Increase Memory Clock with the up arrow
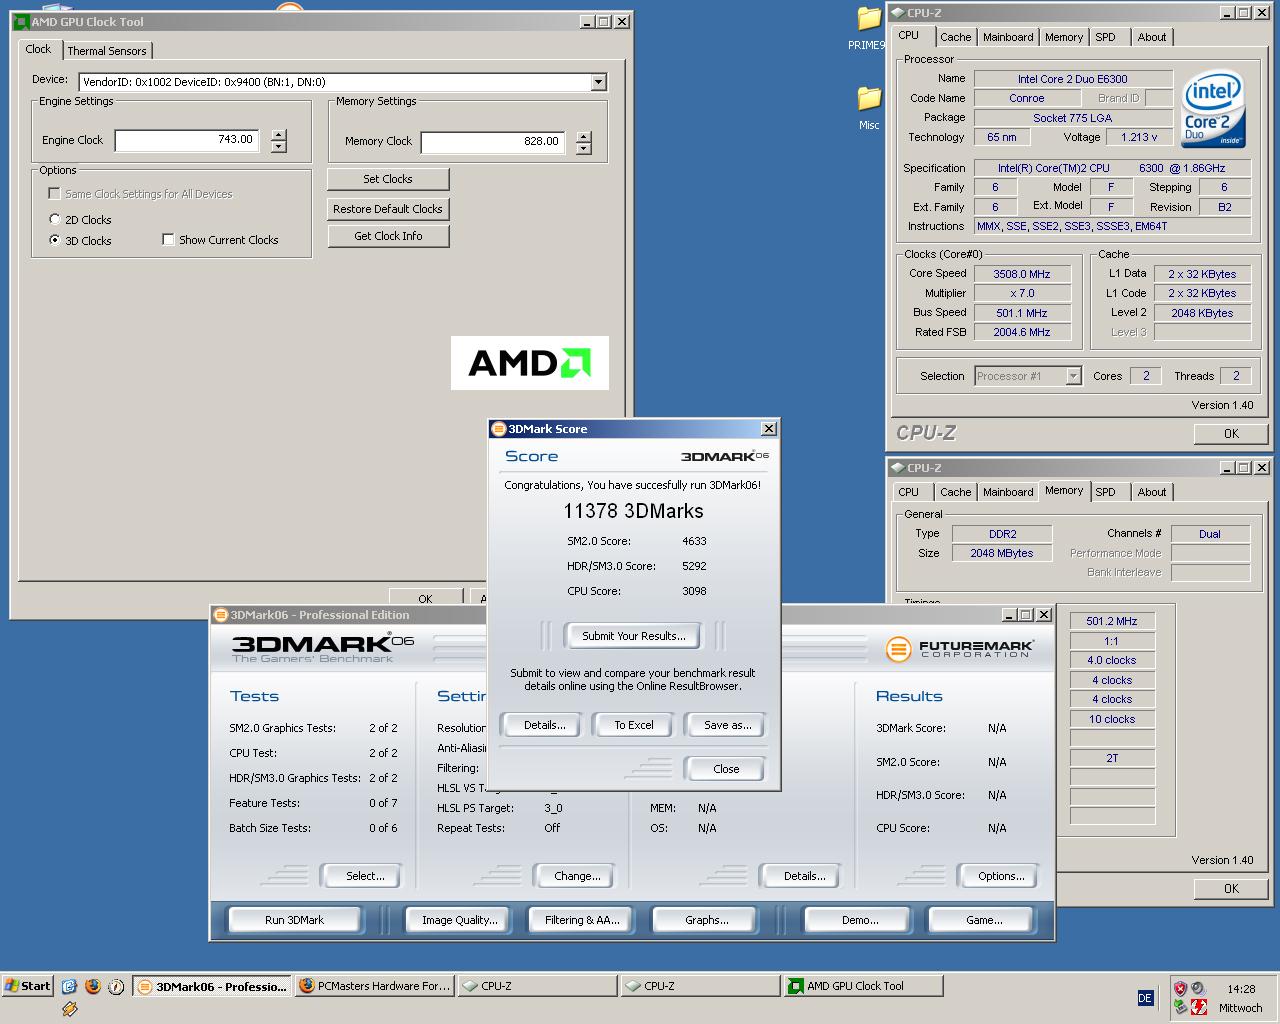1280x1024 pixels. point(584,137)
